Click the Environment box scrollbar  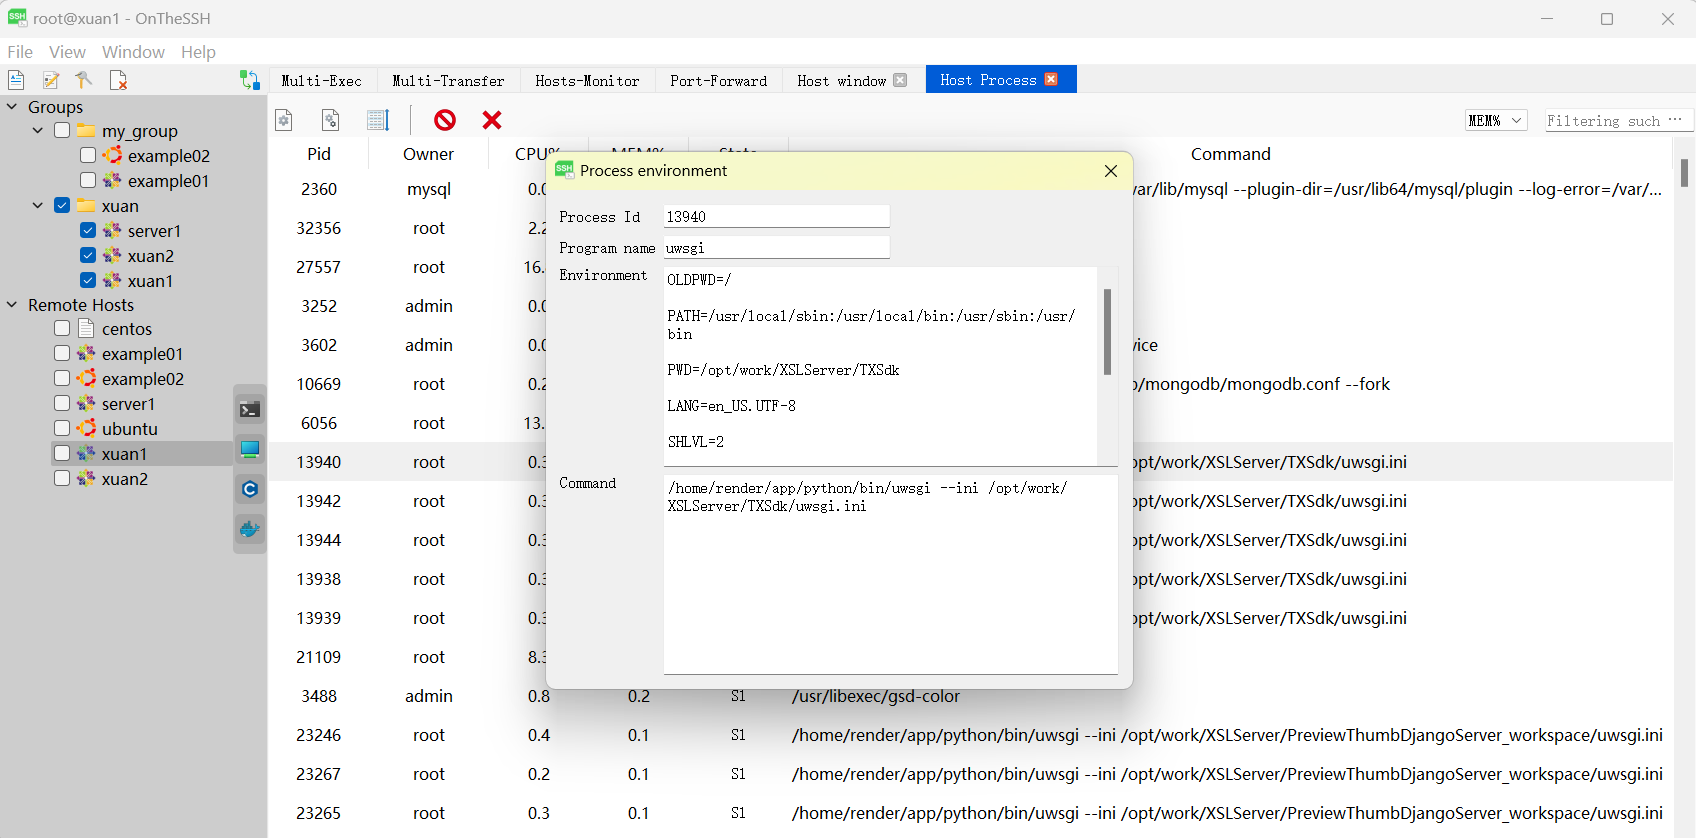(1107, 331)
